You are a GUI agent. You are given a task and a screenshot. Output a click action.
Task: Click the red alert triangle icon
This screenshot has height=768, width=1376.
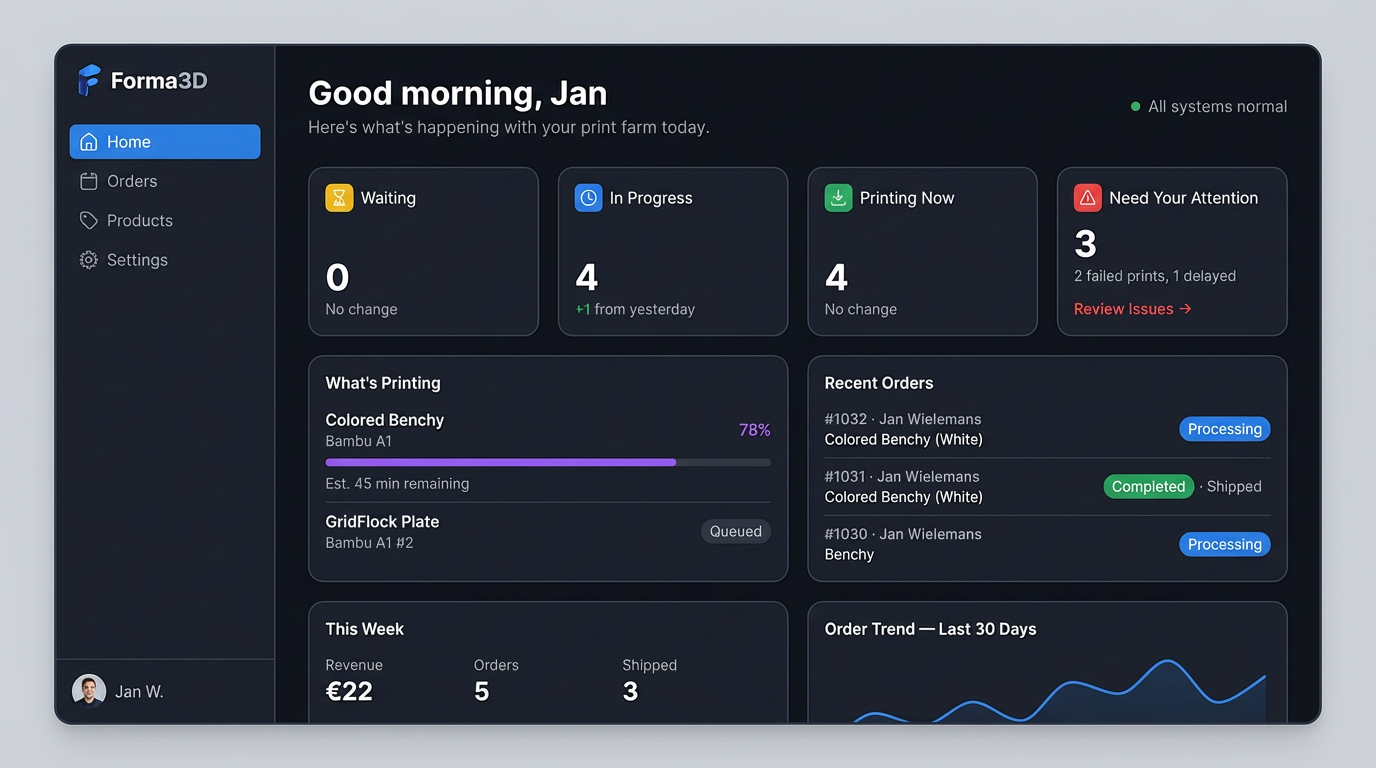click(x=1087, y=197)
